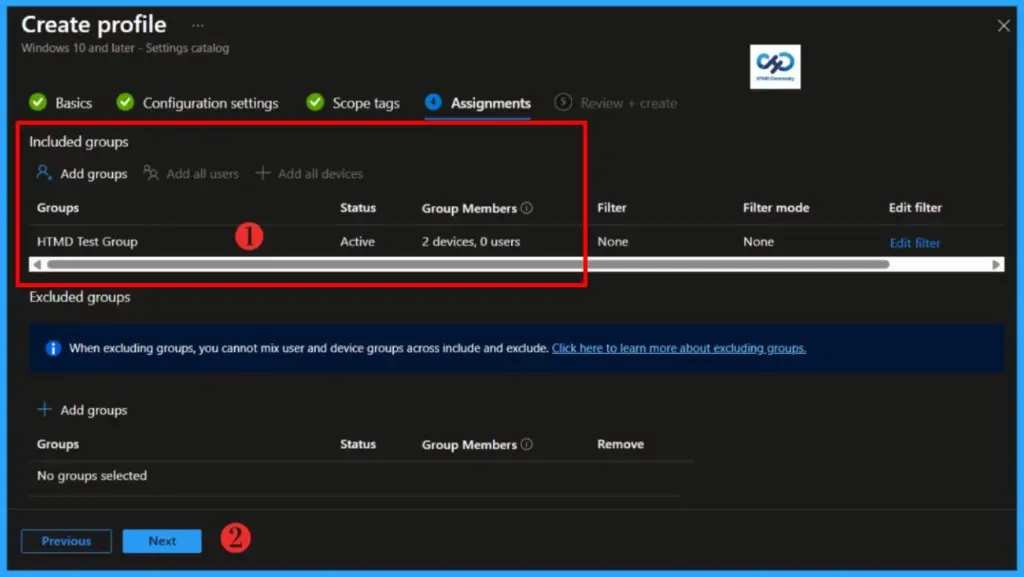Click info icon next to included Group Members
Viewport: 1024px width, 577px height.
click(526, 208)
